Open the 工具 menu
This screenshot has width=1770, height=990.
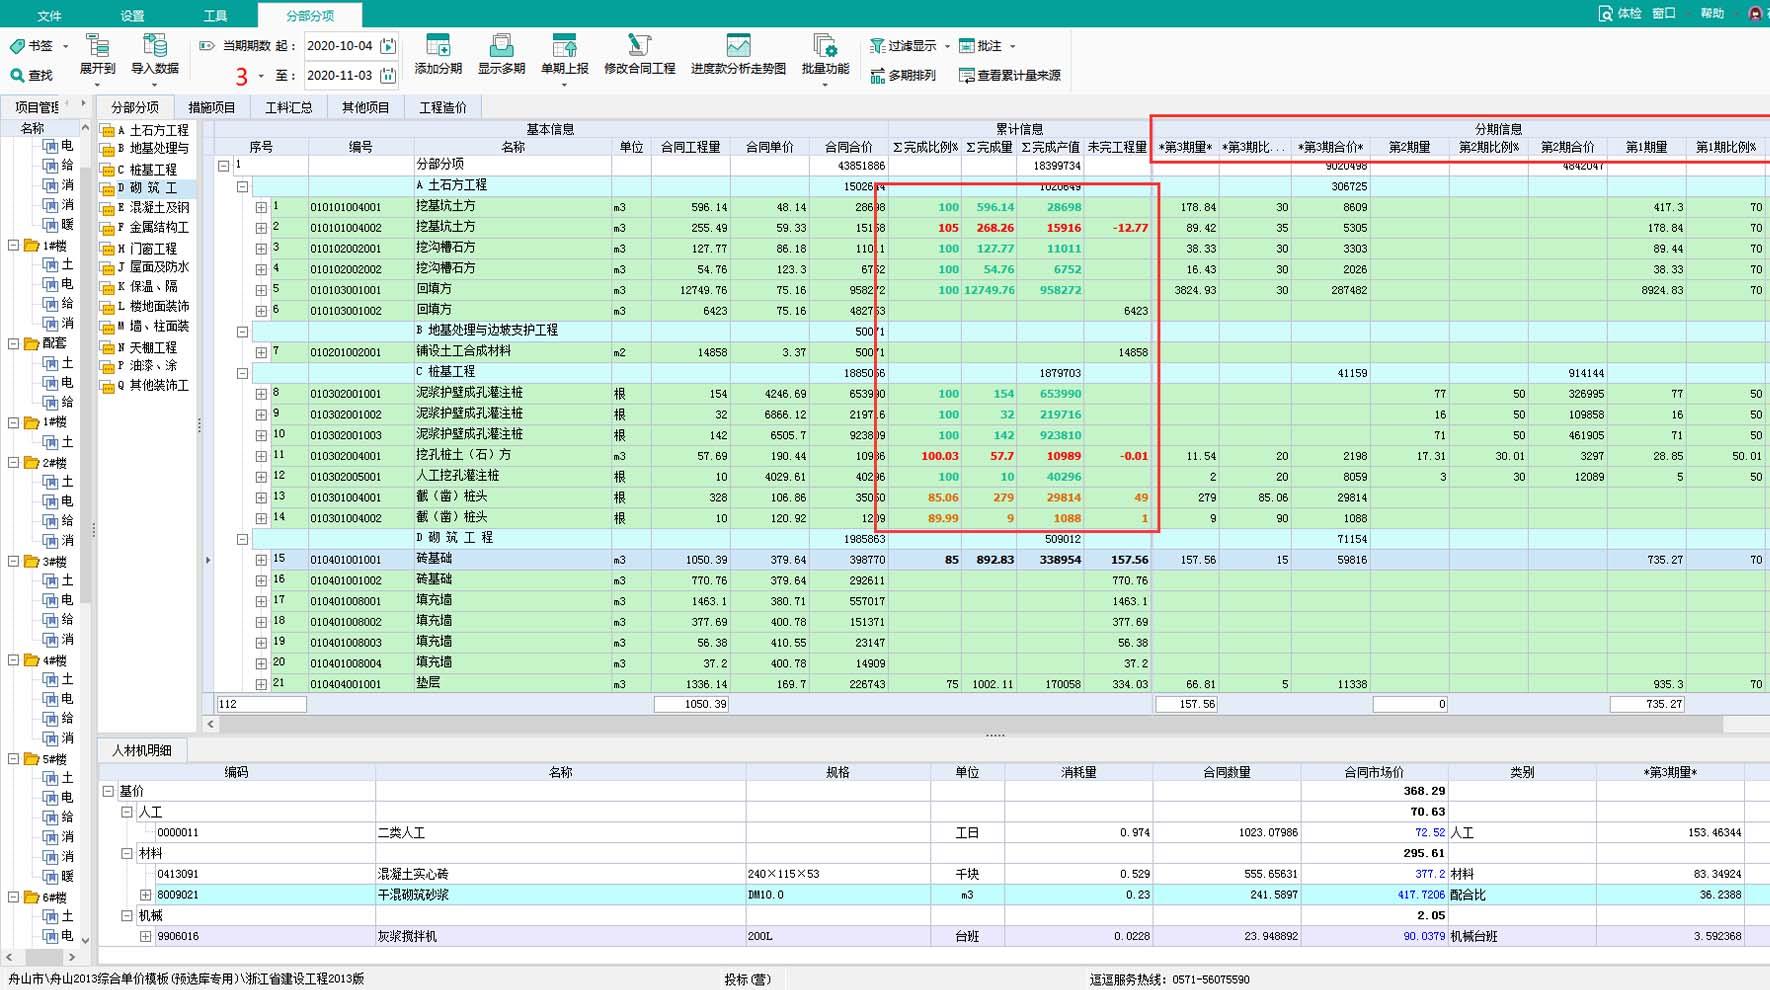(215, 15)
